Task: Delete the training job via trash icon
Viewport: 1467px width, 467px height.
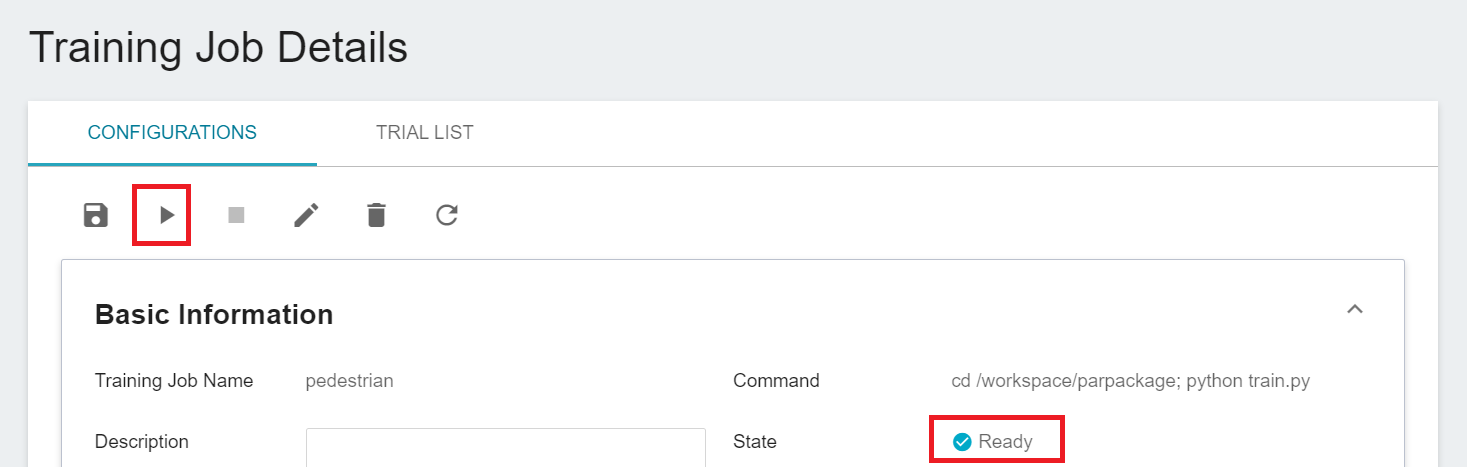Action: tap(376, 215)
